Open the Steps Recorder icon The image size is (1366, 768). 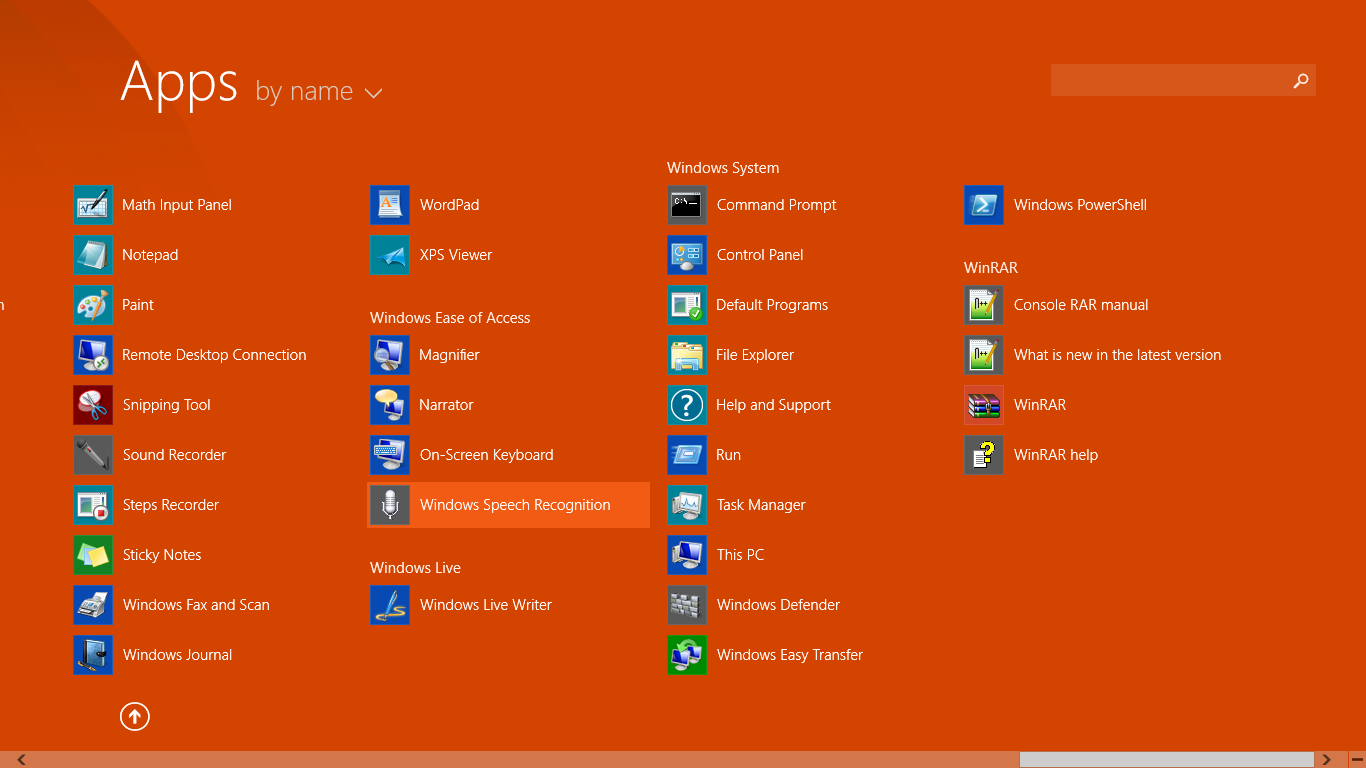tap(93, 505)
